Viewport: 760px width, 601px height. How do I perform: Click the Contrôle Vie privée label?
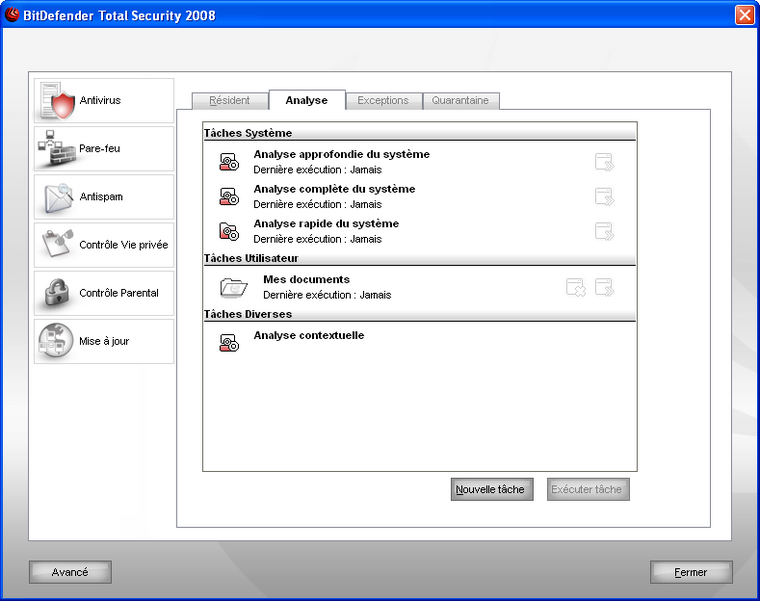click(124, 245)
